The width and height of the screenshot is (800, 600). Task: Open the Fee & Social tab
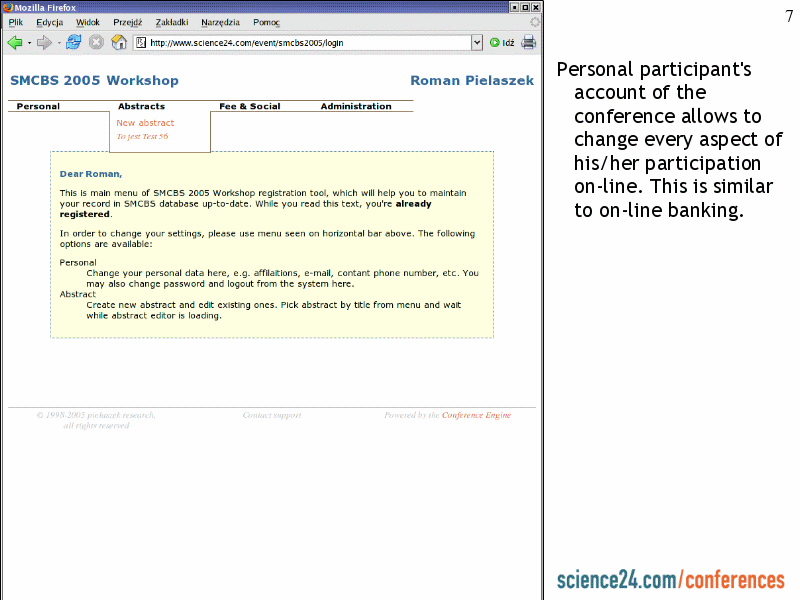[x=250, y=106]
